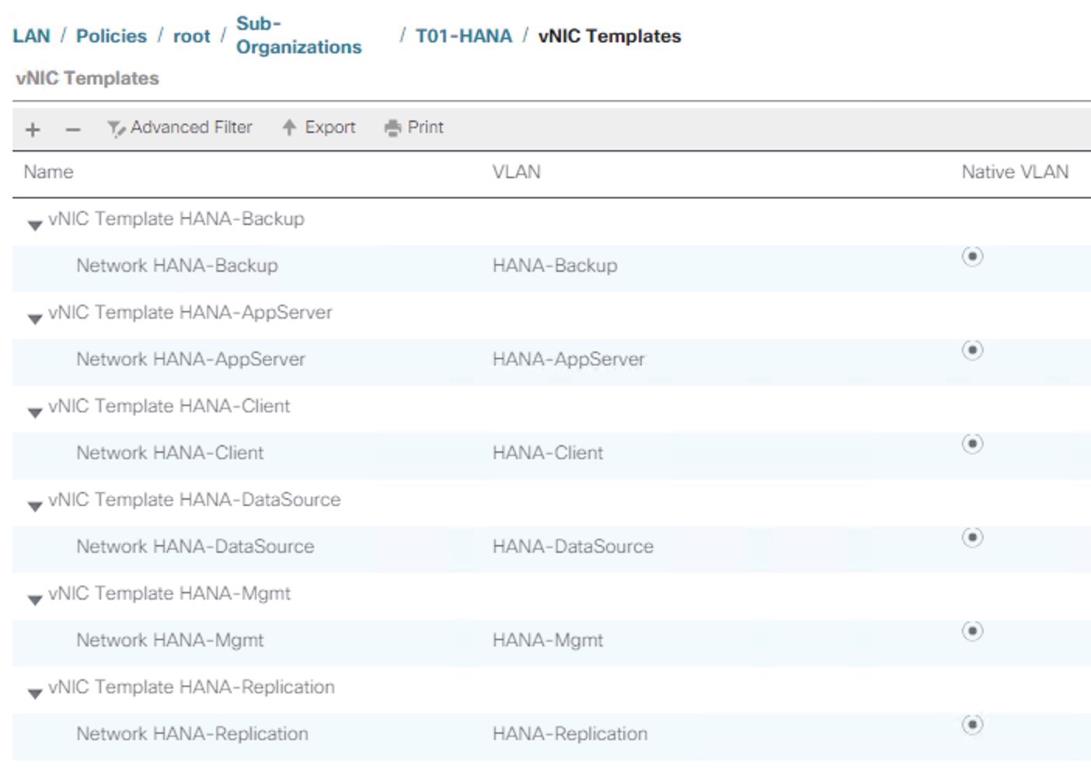Open T01-HANA breadcrumb link
Screen dimensions: 1091x770
pos(463,36)
